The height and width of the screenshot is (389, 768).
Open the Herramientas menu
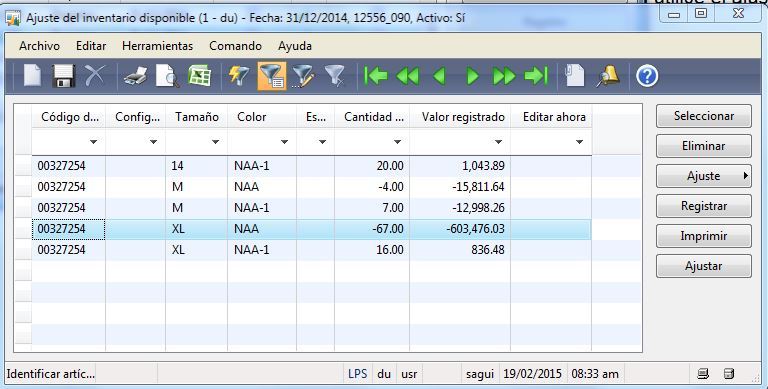[158, 46]
